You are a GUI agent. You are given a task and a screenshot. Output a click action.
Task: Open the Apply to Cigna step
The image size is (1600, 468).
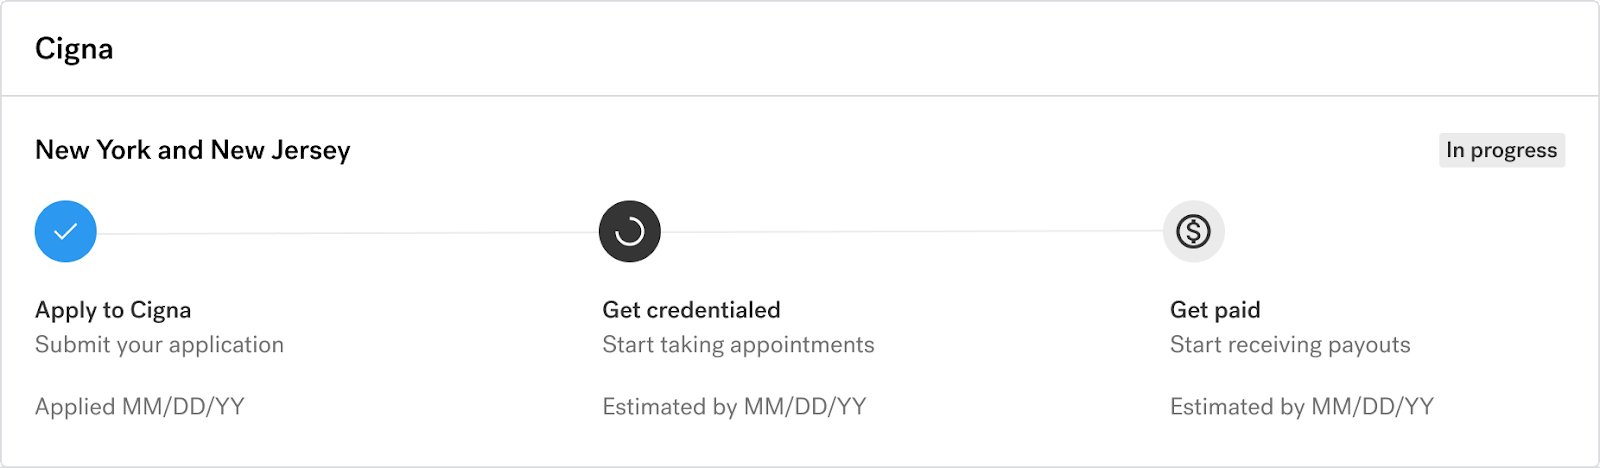(x=113, y=310)
